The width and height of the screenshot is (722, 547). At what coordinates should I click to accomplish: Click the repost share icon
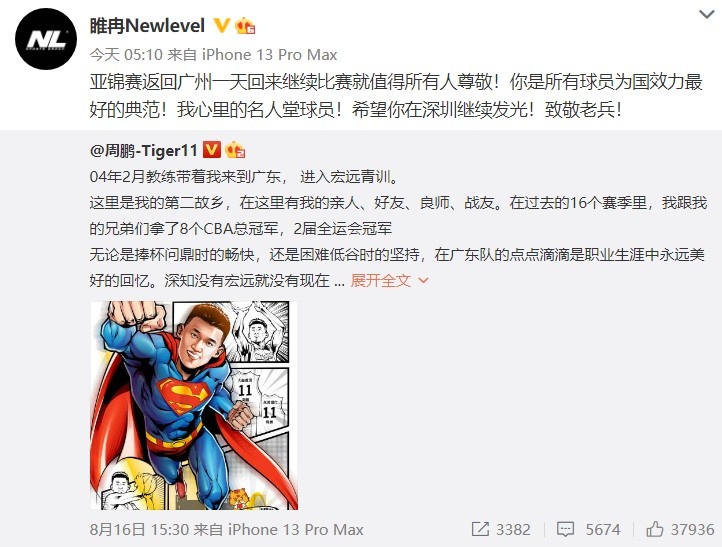pos(480,529)
